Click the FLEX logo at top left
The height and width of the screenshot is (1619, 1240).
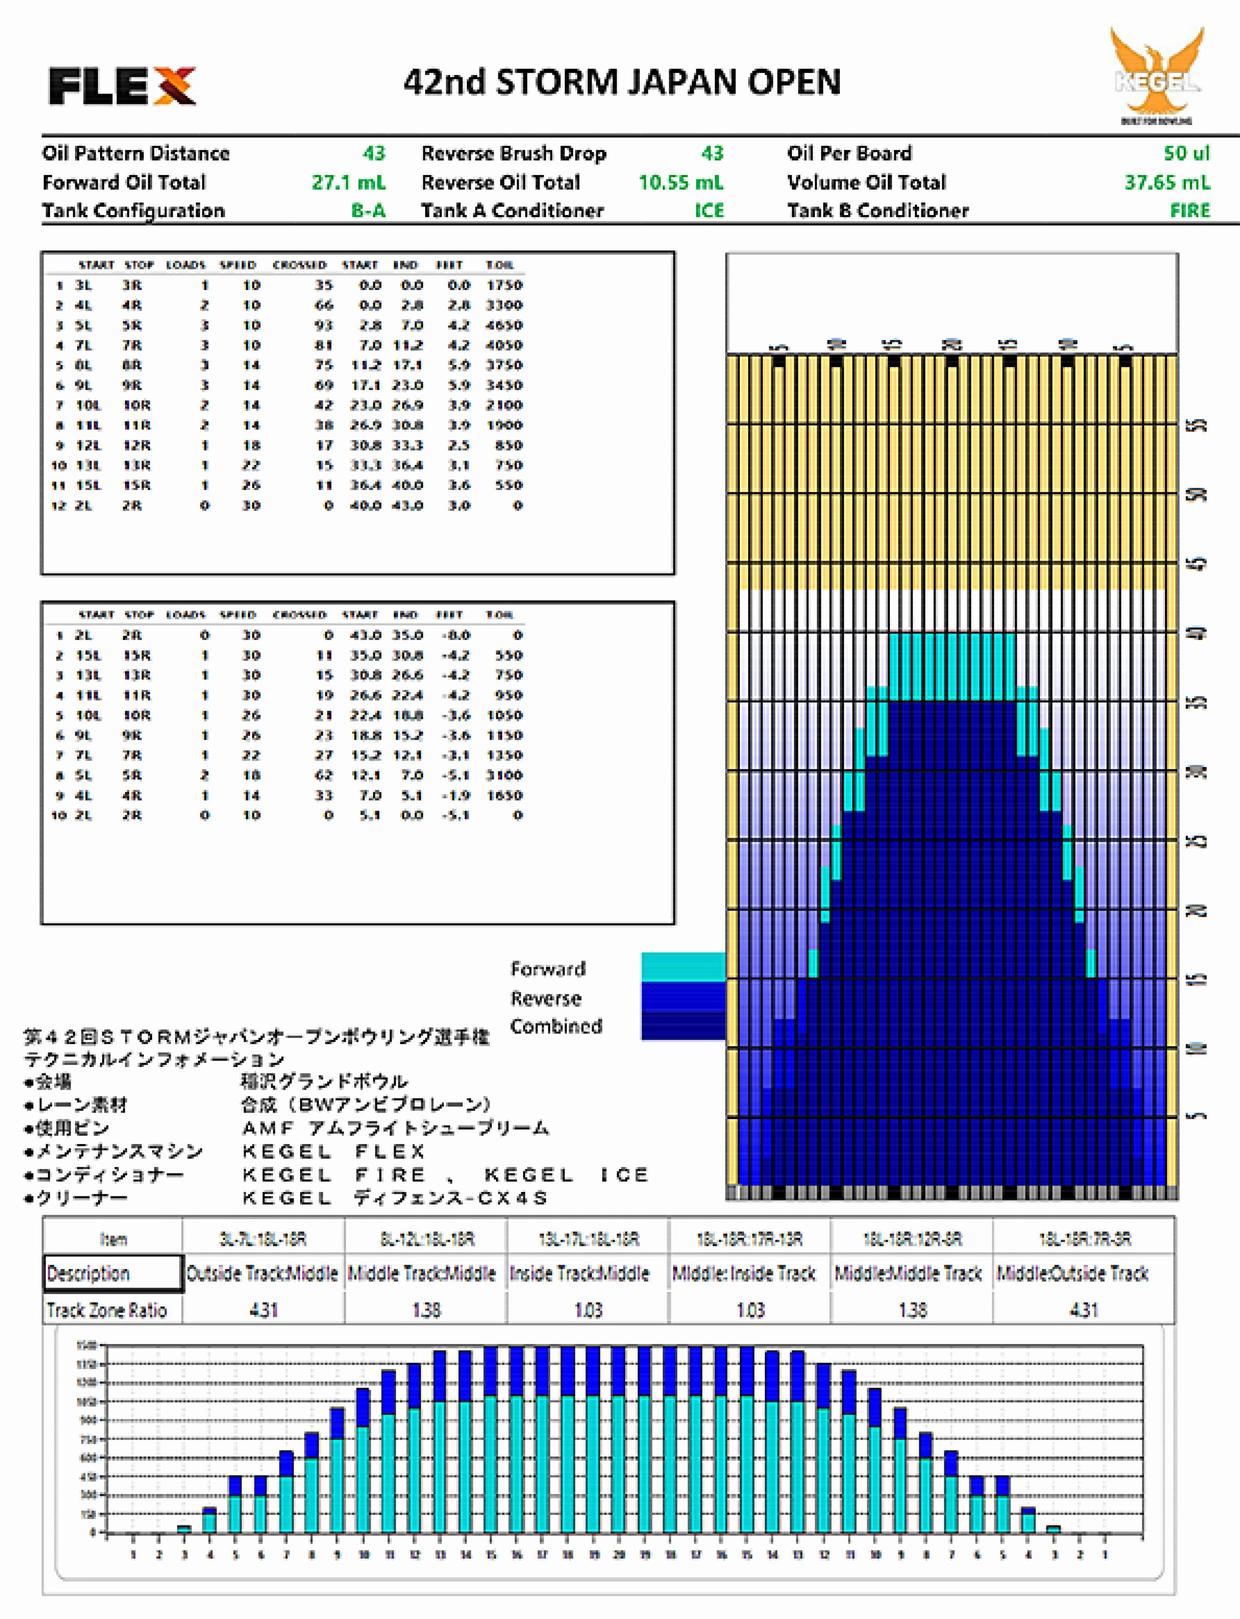pos(122,86)
